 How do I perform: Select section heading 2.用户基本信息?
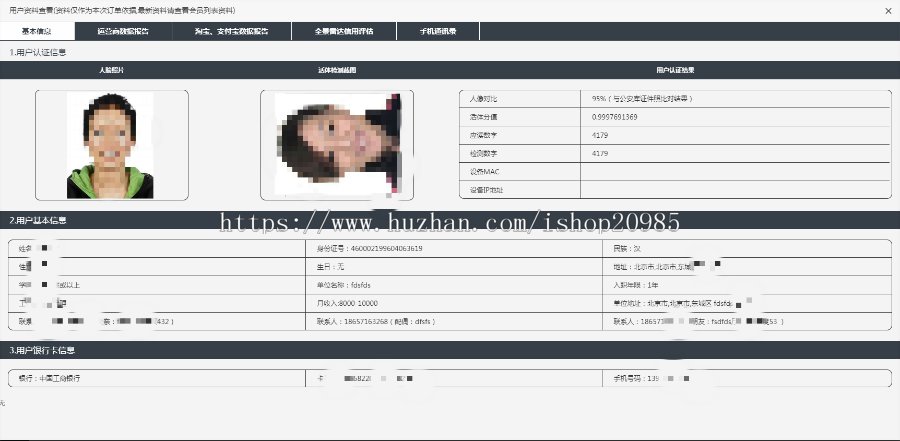tap(37, 220)
